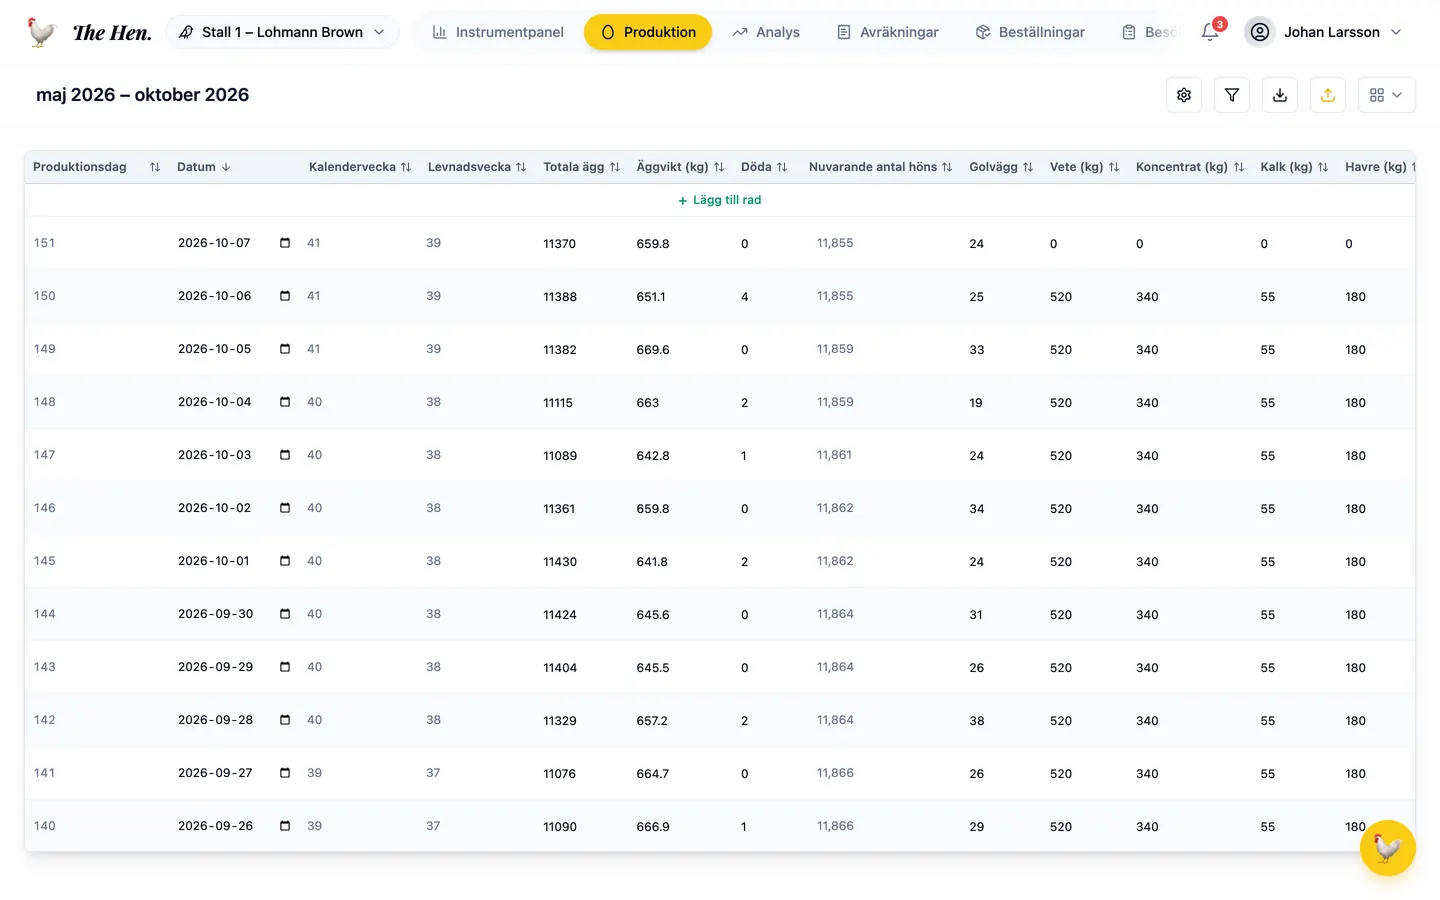This screenshot has width=1440, height=900.
Task: Open Johan Larsson user menu
Action: (1324, 32)
